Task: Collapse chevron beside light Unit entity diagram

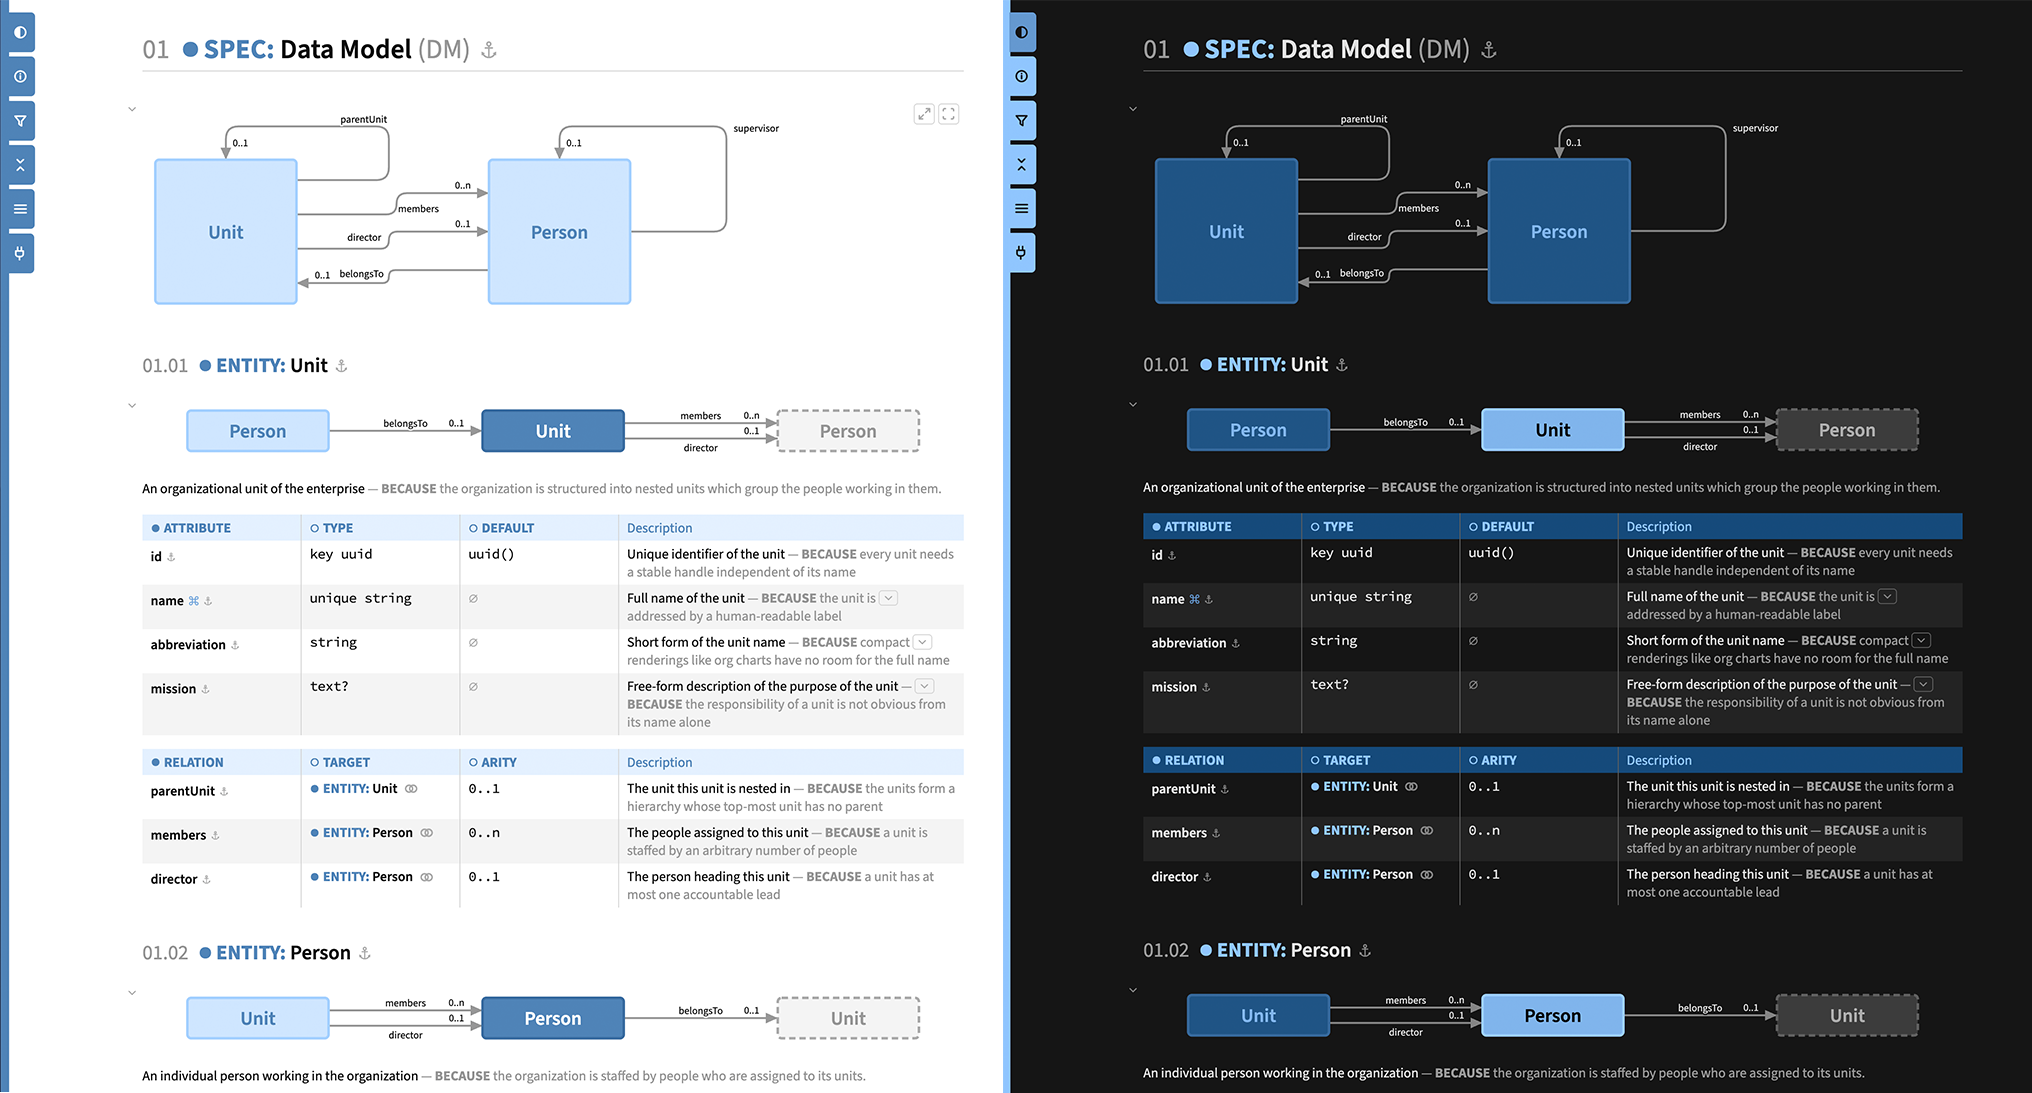Action: (132, 406)
